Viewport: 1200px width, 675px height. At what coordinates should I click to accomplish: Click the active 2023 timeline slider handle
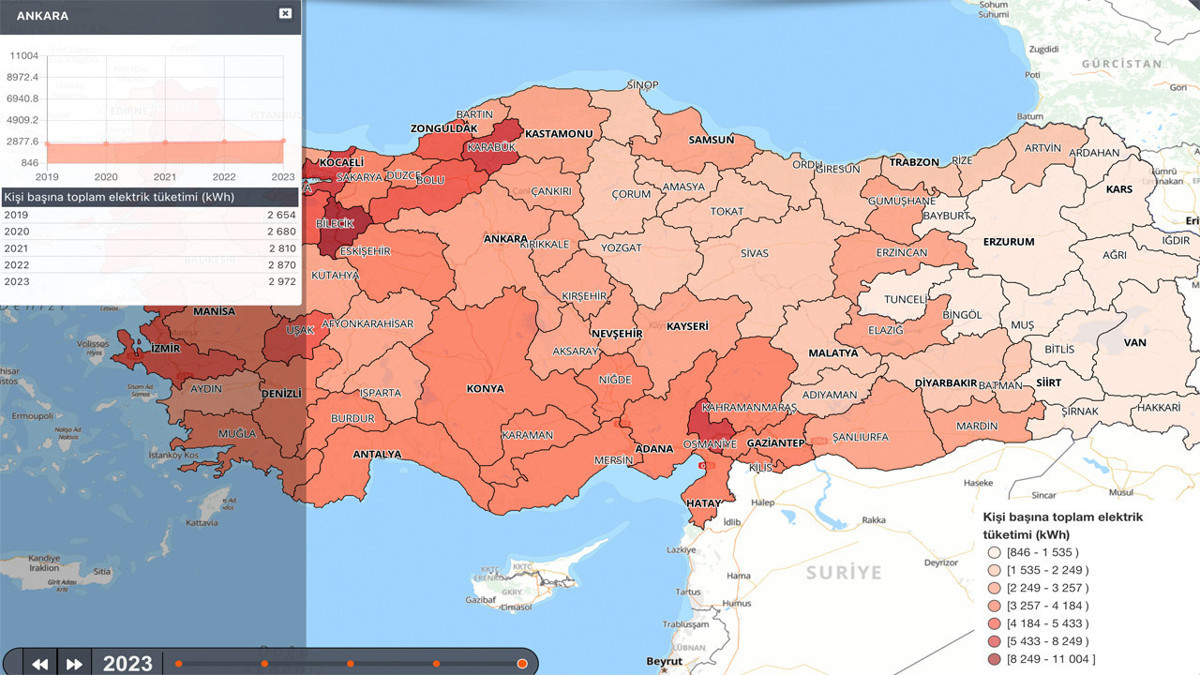click(522, 663)
